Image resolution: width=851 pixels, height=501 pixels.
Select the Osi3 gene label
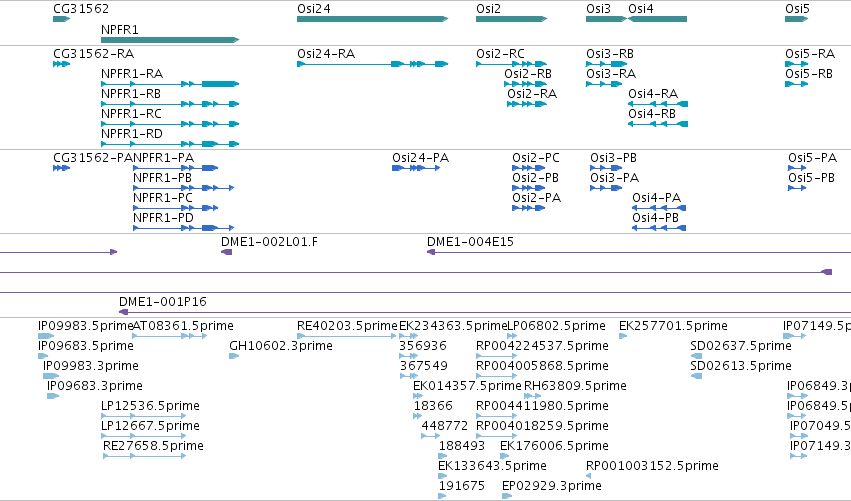click(x=598, y=9)
